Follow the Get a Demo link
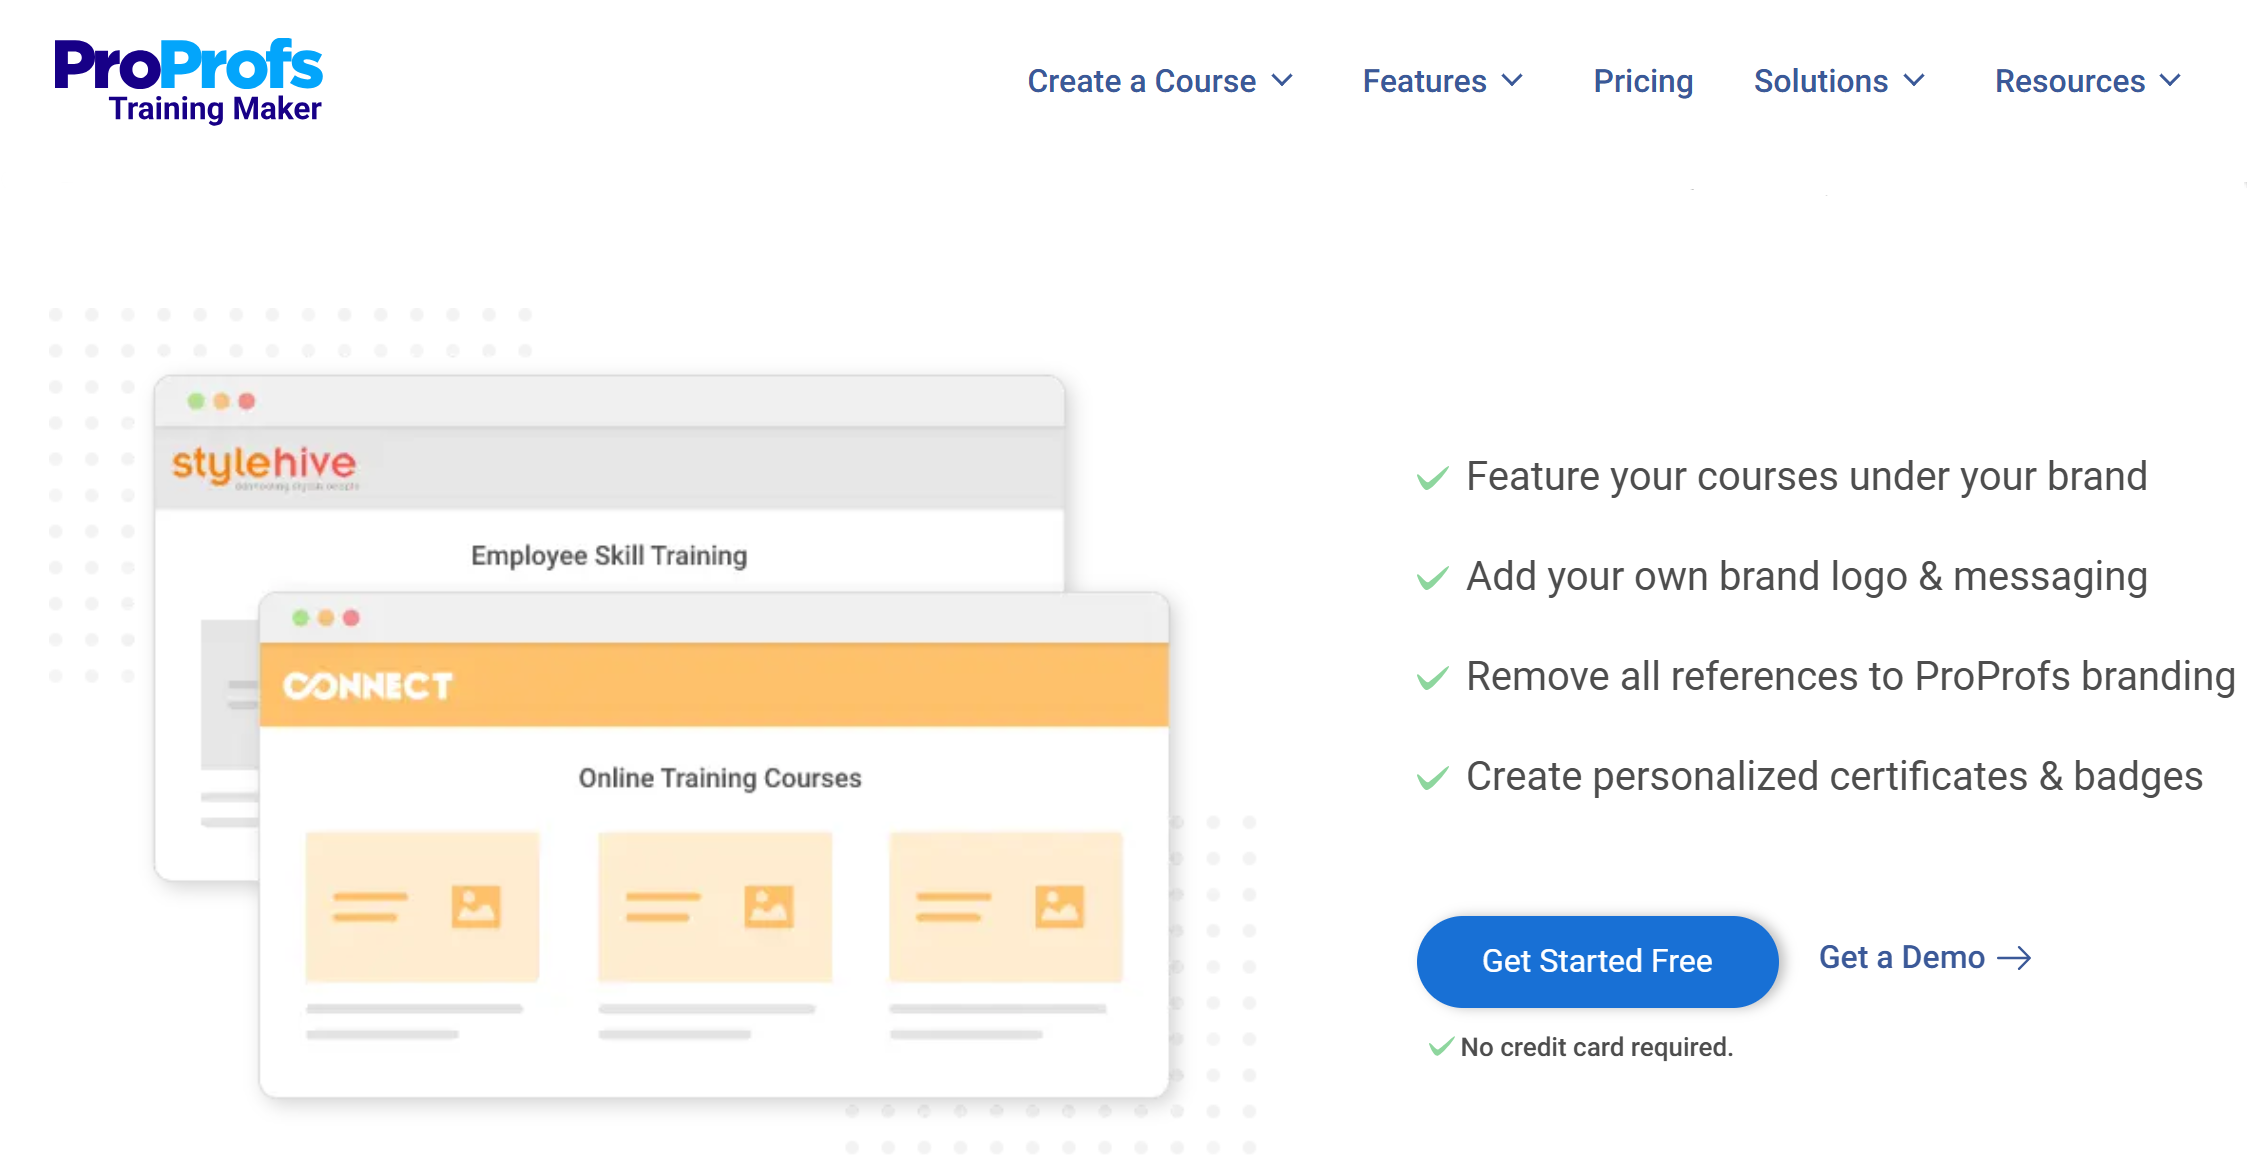 [x=1925, y=957]
